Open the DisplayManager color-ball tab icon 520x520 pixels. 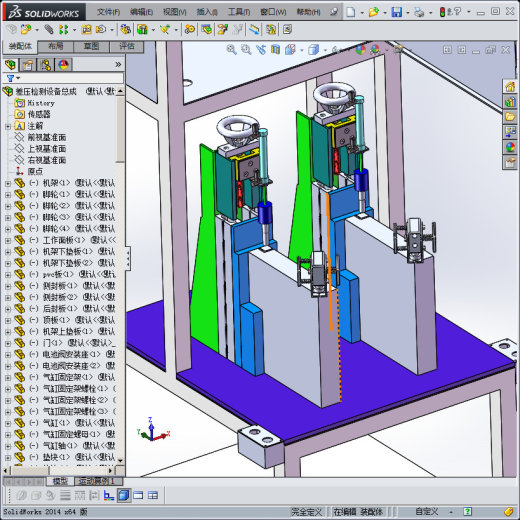[63, 65]
